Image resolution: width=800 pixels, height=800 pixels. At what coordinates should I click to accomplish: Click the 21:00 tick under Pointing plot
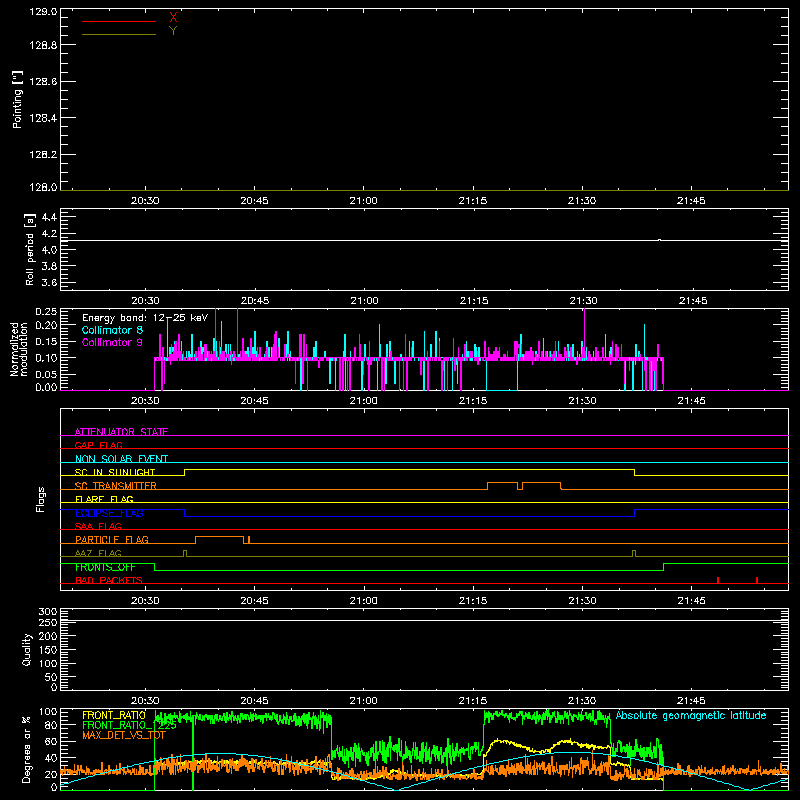(363, 201)
